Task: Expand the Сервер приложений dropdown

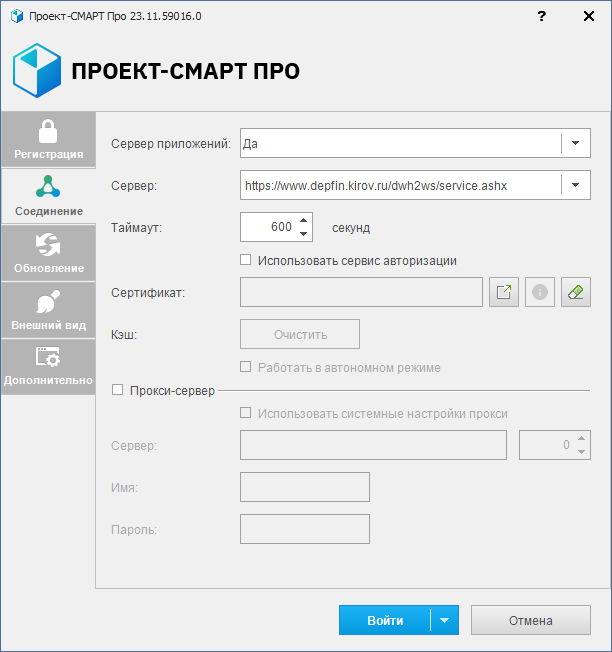Action: point(576,143)
